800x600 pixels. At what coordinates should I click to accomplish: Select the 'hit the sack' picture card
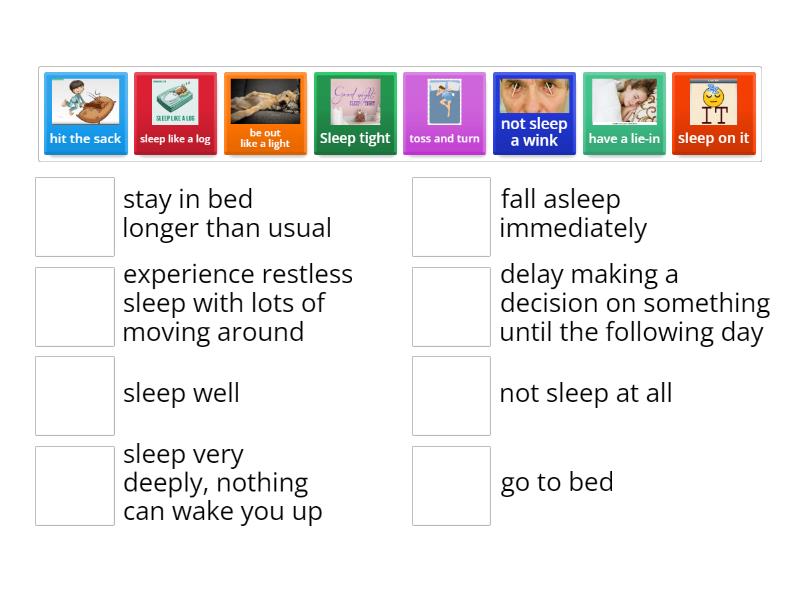pos(85,113)
